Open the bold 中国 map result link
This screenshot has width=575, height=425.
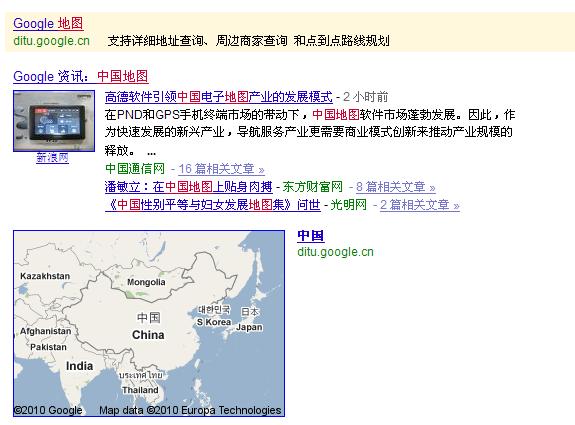tap(311, 236)
